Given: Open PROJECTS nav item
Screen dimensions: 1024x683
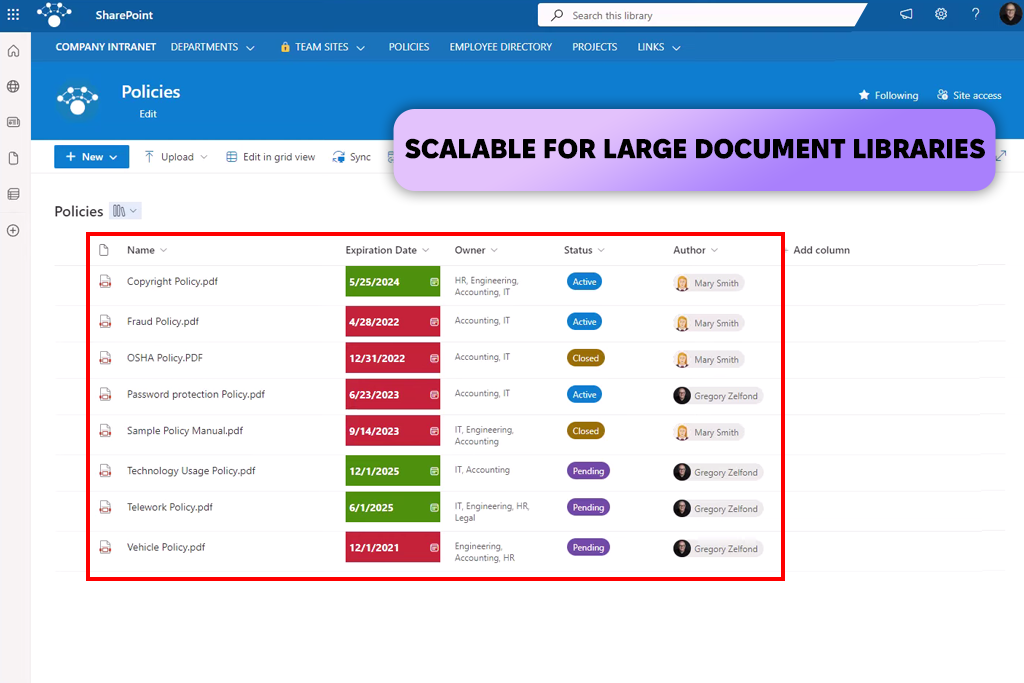Looking at the screenshot, I should (x=594, y=47).
